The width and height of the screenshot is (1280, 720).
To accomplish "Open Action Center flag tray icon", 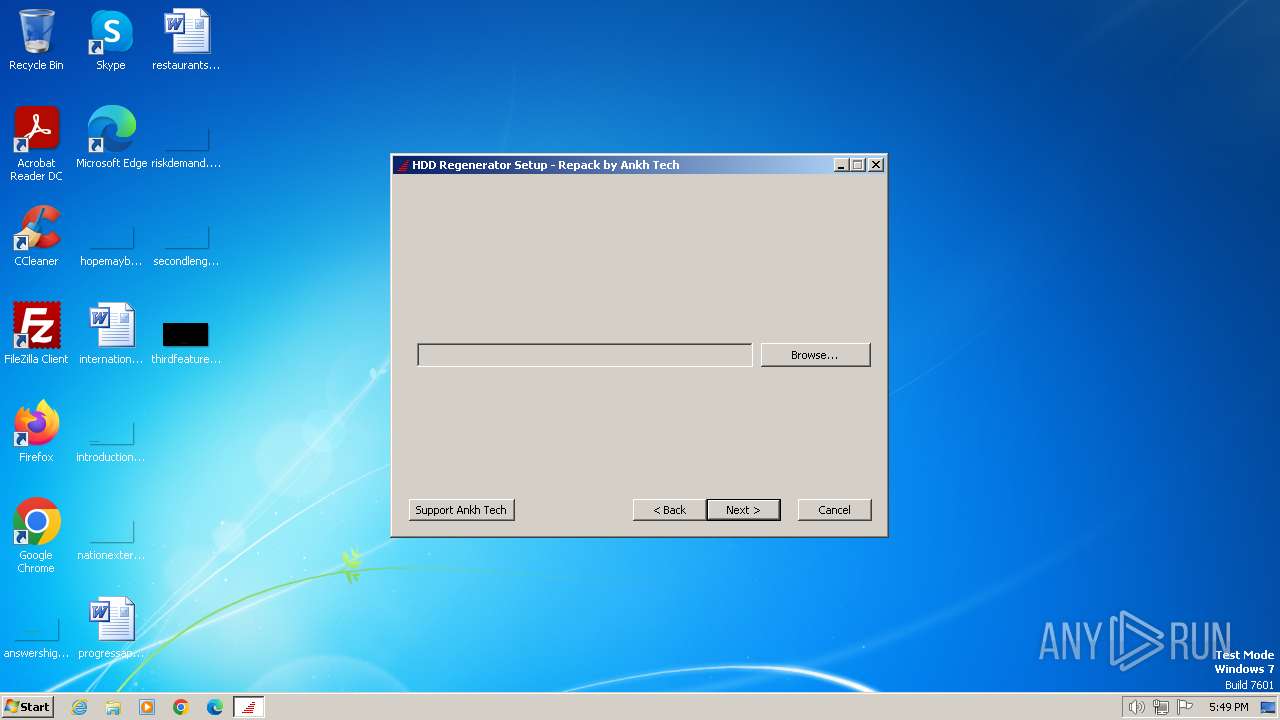I will [x=1185, y=707].
